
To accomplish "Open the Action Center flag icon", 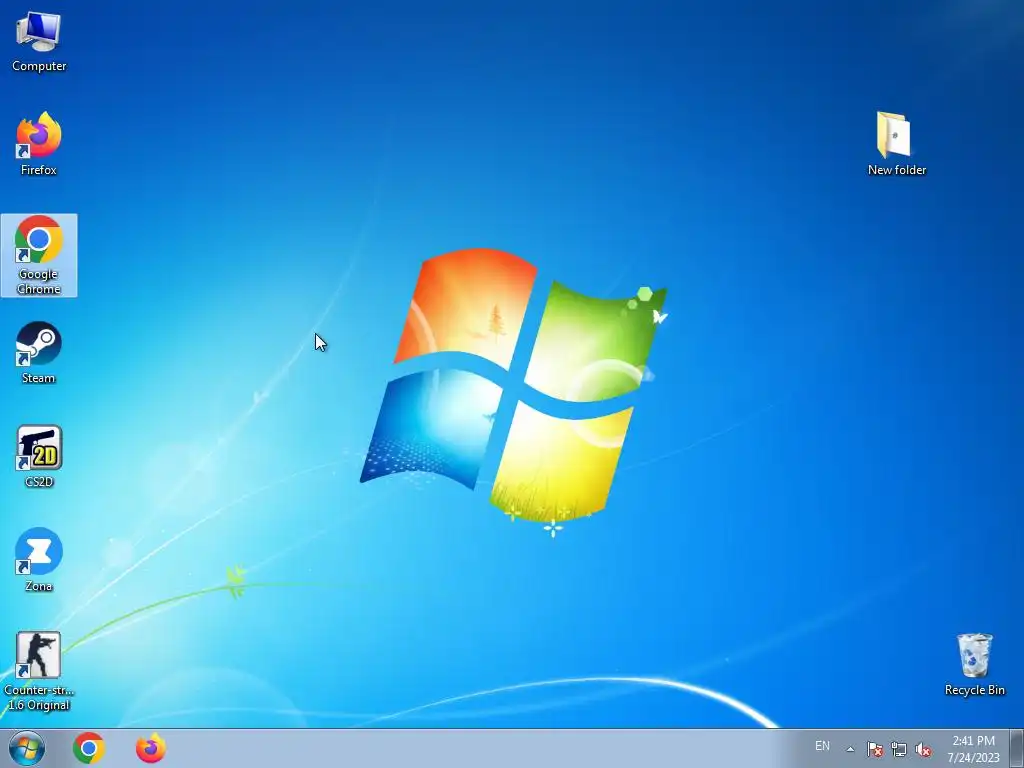I will [x=874, y=749].
